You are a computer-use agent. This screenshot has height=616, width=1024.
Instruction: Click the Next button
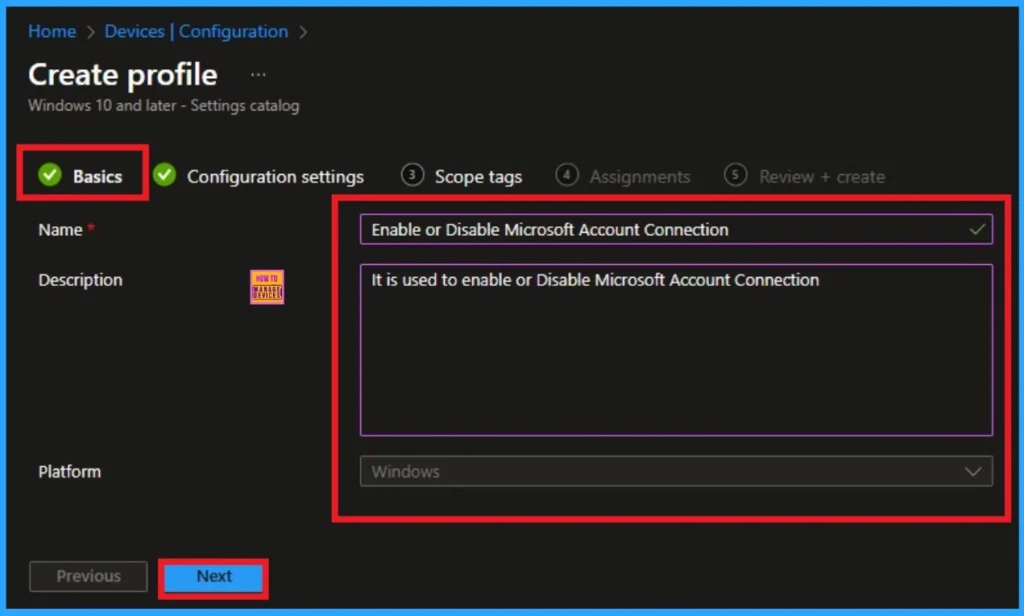pos(214,577)
